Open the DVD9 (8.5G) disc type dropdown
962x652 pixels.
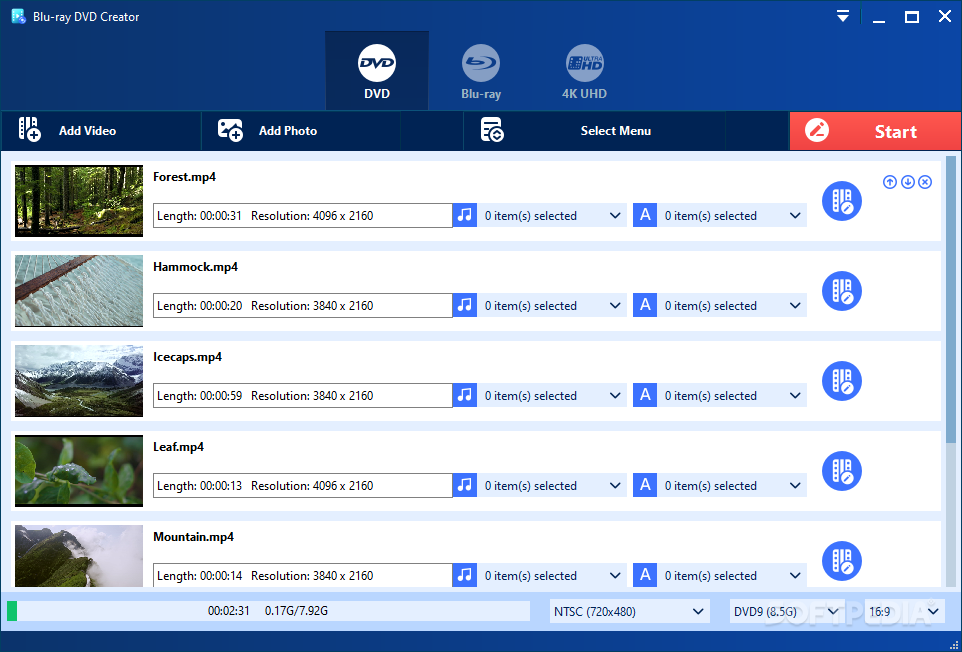pos(786,611)
